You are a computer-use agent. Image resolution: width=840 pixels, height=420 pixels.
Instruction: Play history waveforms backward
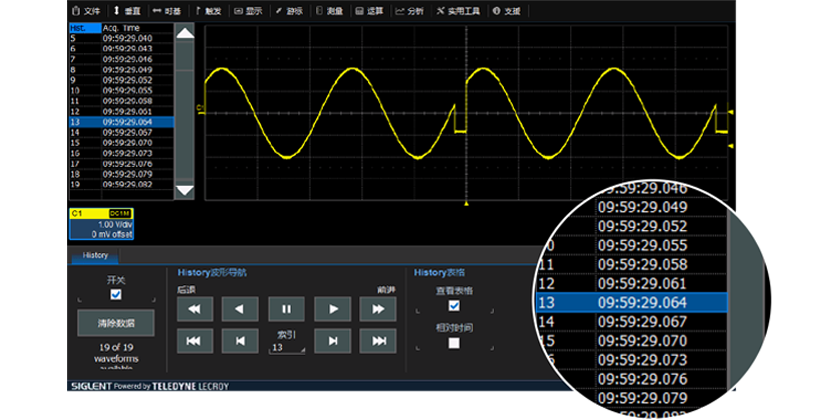[240, 309]
